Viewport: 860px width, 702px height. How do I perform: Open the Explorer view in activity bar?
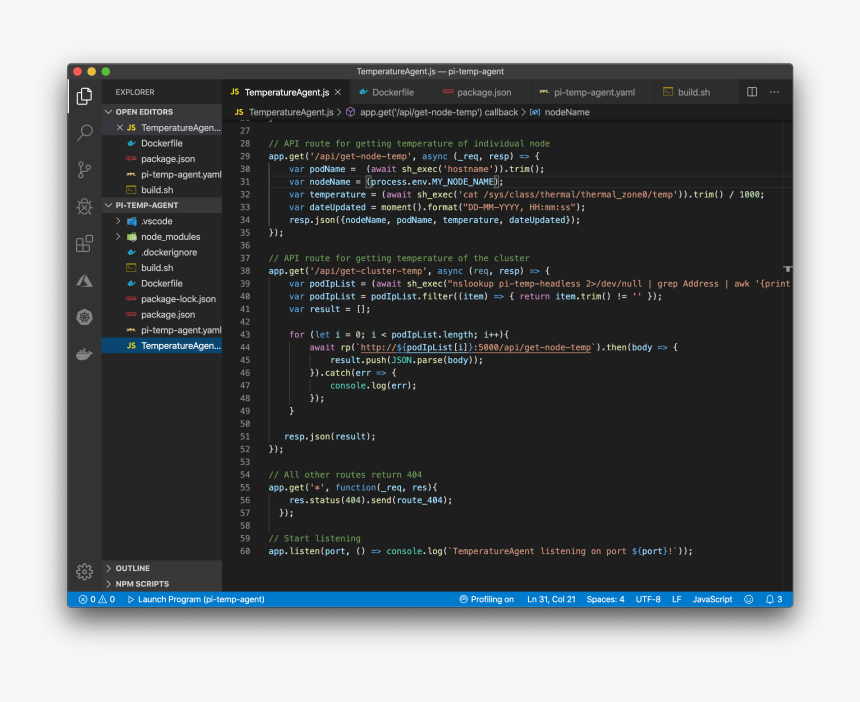(84, 97)
